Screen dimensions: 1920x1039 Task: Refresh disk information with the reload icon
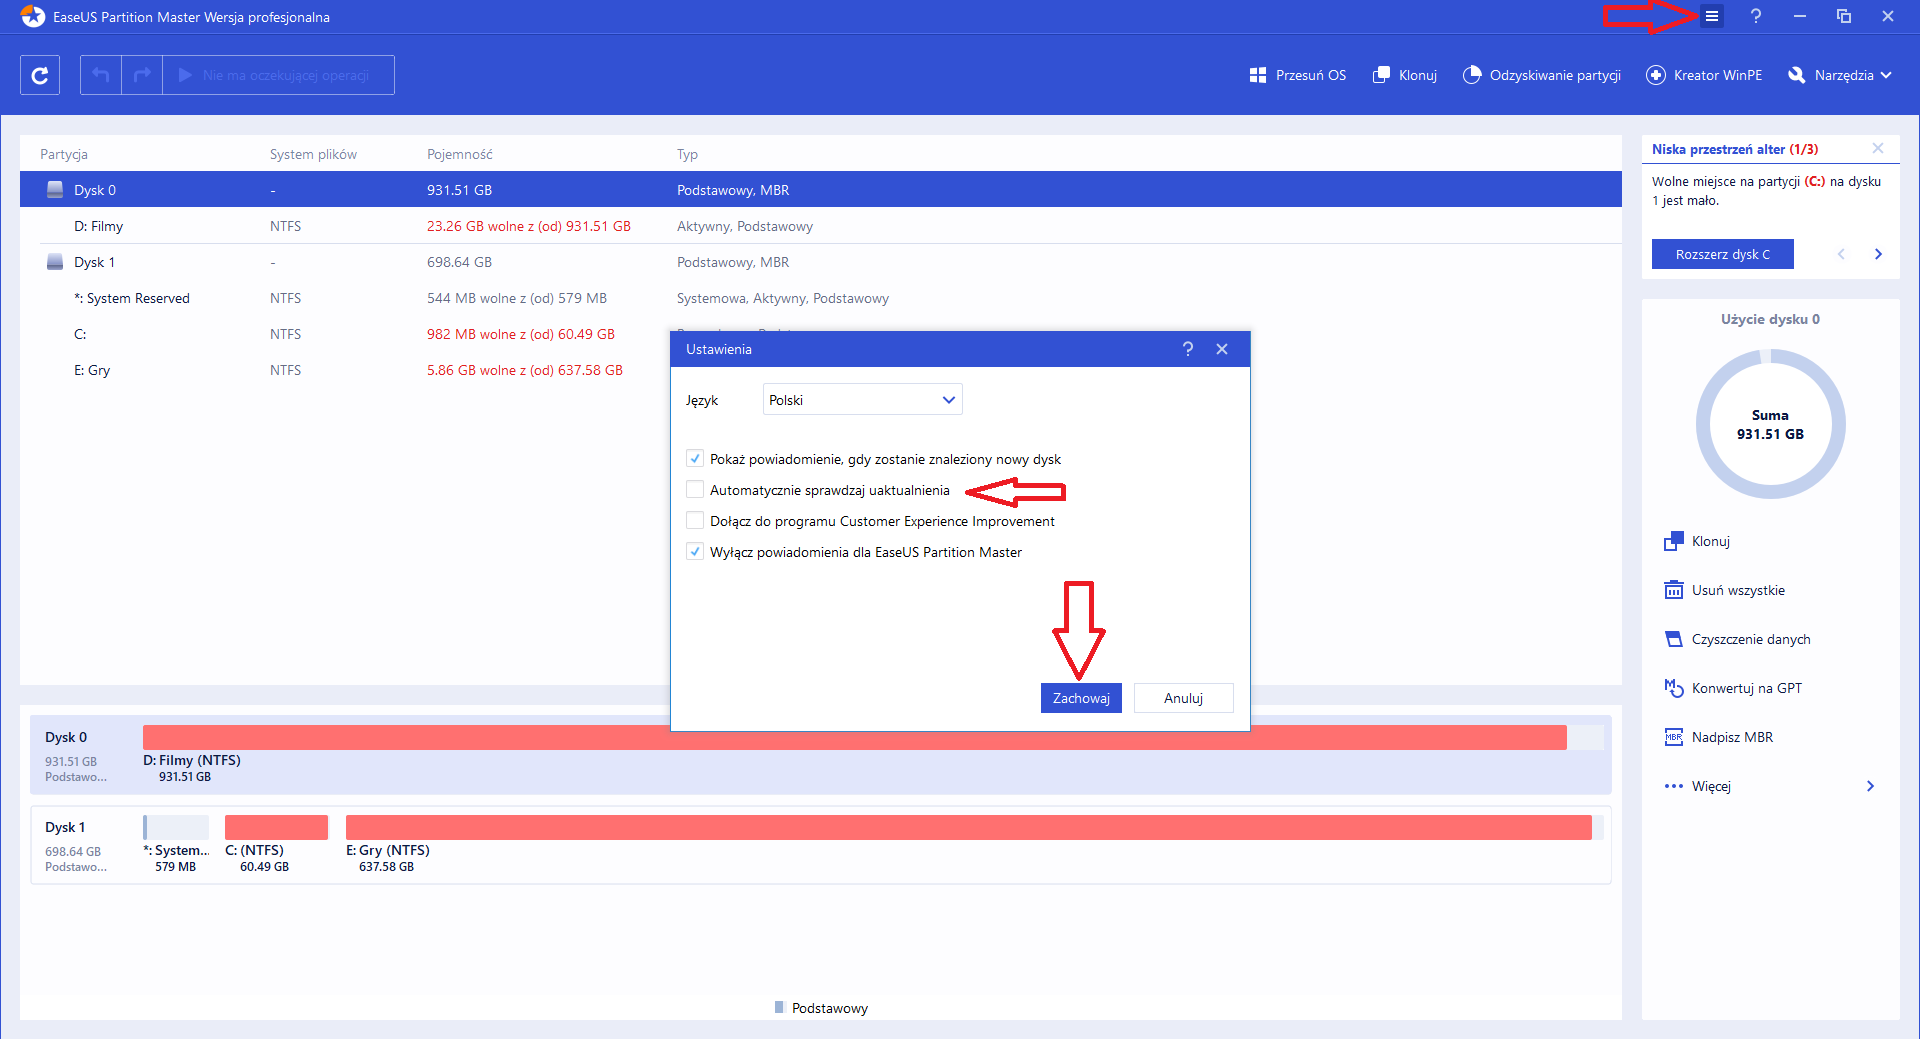(40, 75)
